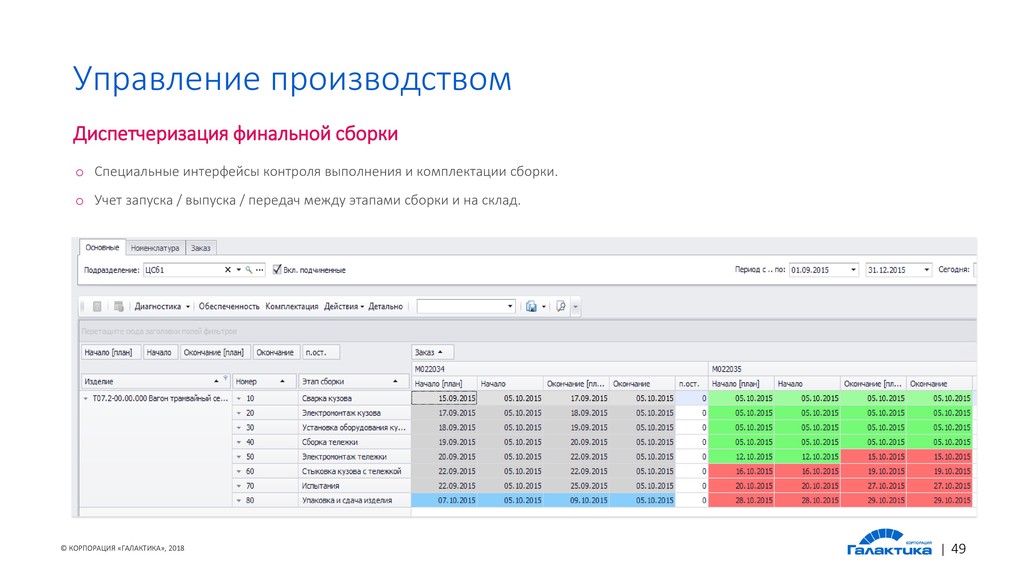Click the Заказ column field button
This screenshot has height=576, width=1024.
click(x=432, y=353)
